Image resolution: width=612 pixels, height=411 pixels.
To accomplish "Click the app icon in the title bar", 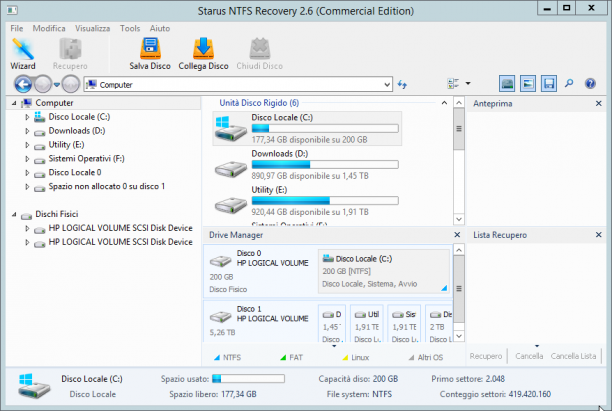I will pos(12,10).
